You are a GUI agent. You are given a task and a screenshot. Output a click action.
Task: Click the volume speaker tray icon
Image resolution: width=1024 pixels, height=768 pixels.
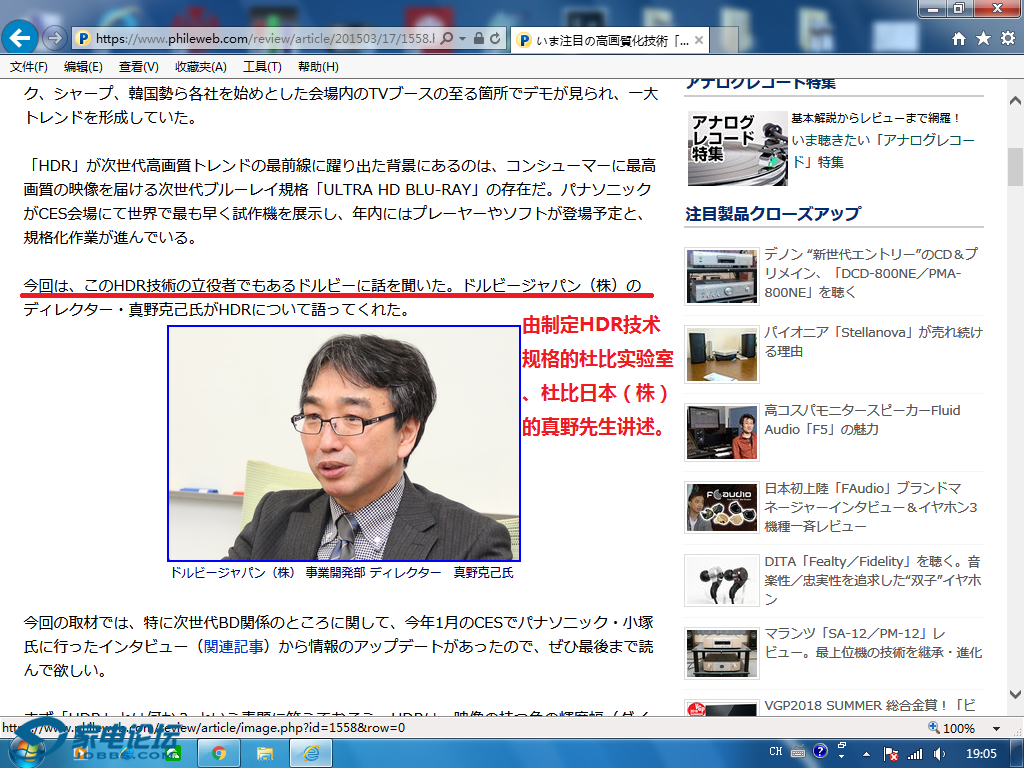pyautogui.click(x=939, y=752)
